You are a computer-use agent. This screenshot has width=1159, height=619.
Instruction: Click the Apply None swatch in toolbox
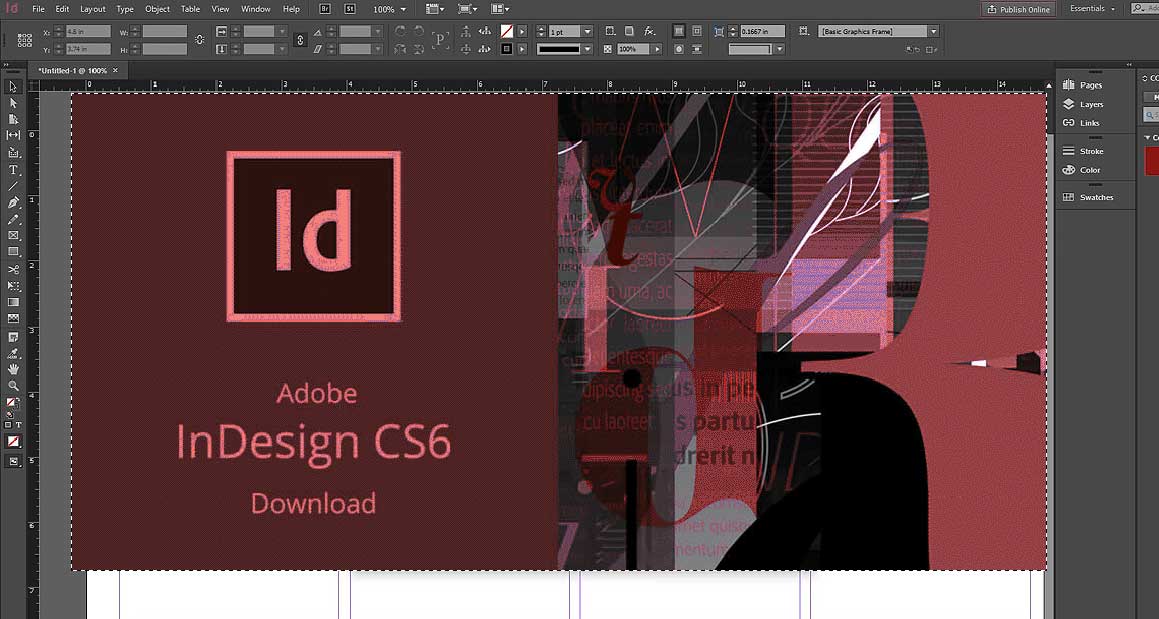click(x=13, y=442)
